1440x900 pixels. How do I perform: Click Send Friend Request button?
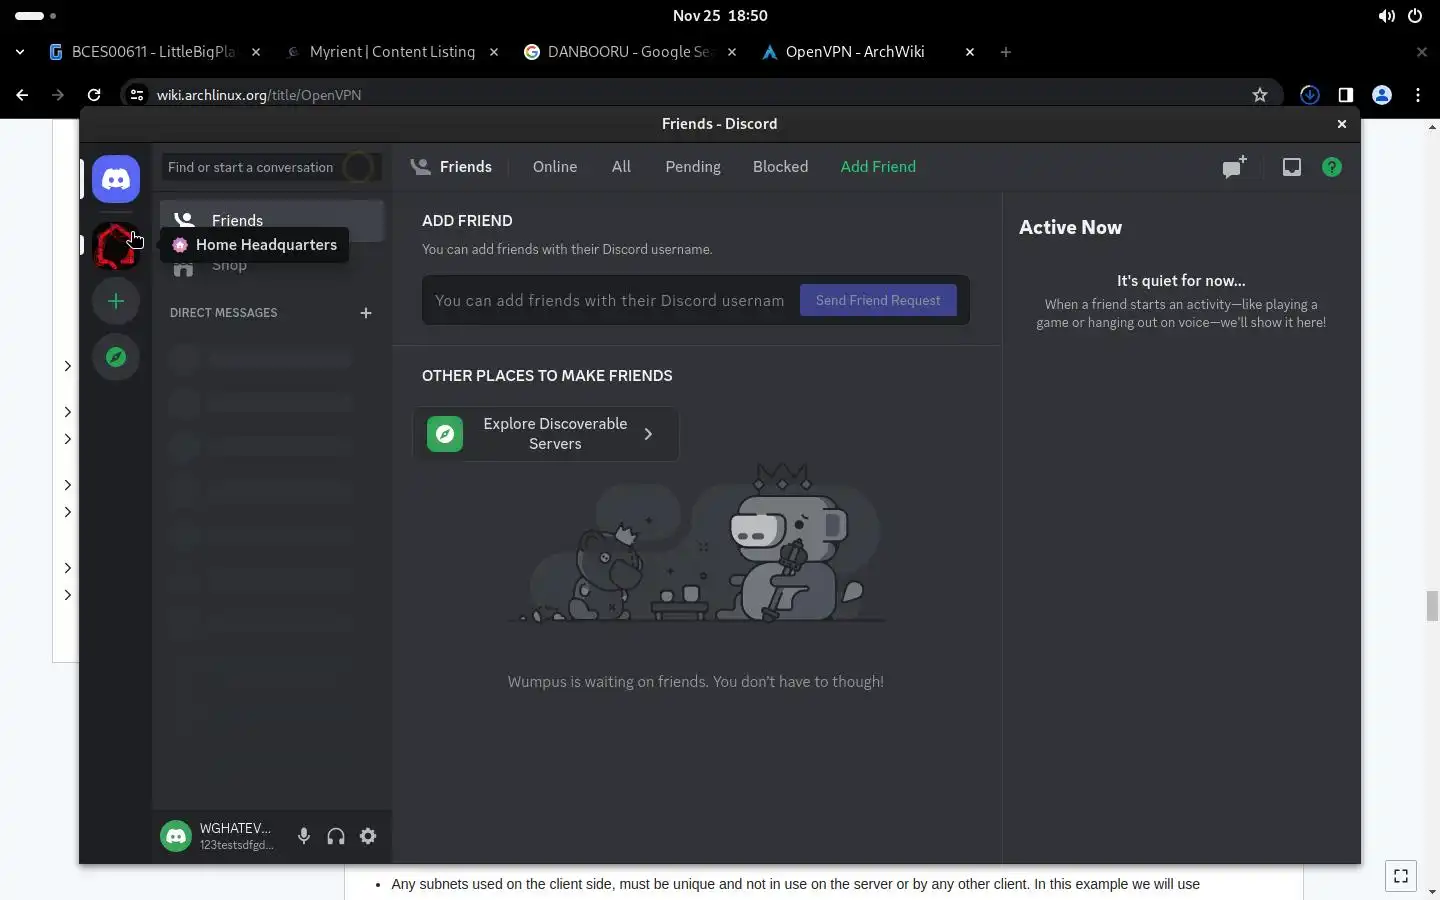(878, 300)
